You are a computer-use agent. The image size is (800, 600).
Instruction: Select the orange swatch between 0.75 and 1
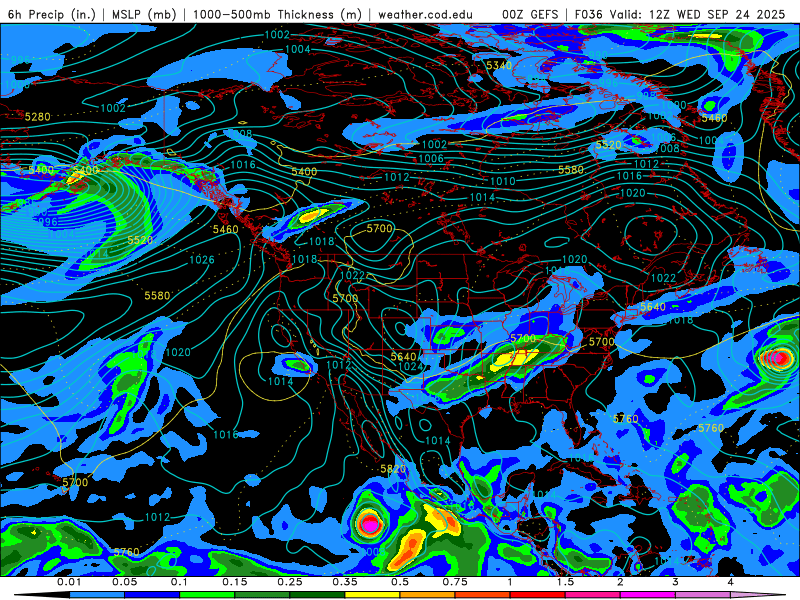[x=483, y=595]
